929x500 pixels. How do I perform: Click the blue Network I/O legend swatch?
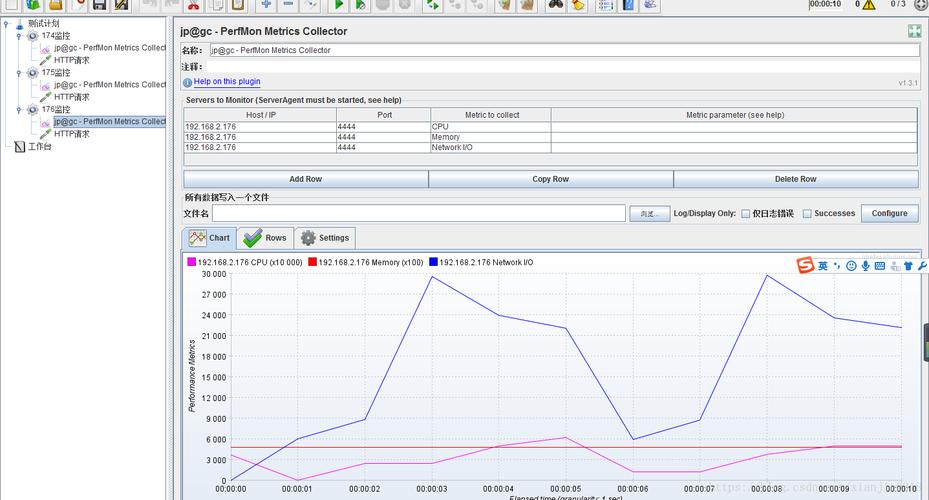coord(433,262)
